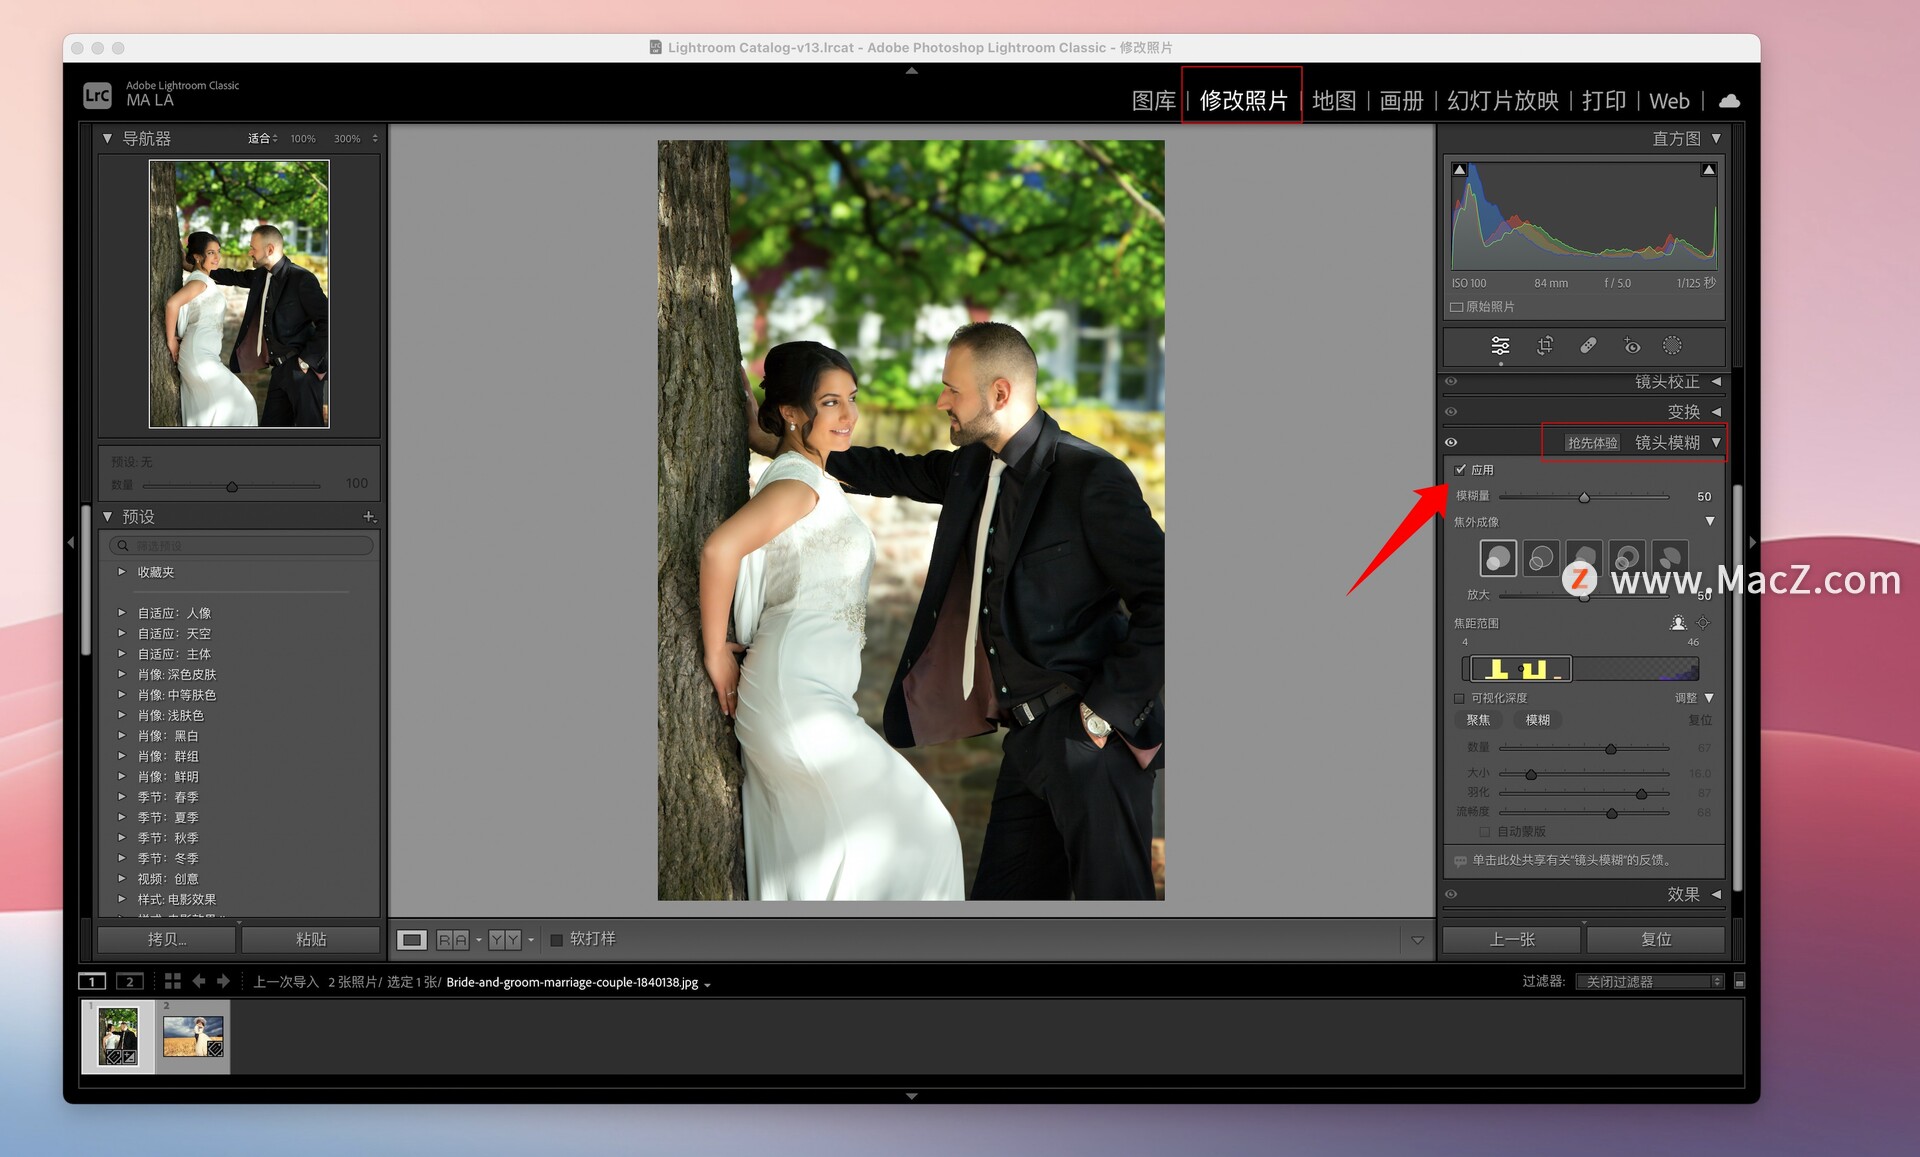This screenshot has width=1920, height=1157.
Task: Open the 过滤器 dropdown at bottom right
Action: coord(1648,981)
